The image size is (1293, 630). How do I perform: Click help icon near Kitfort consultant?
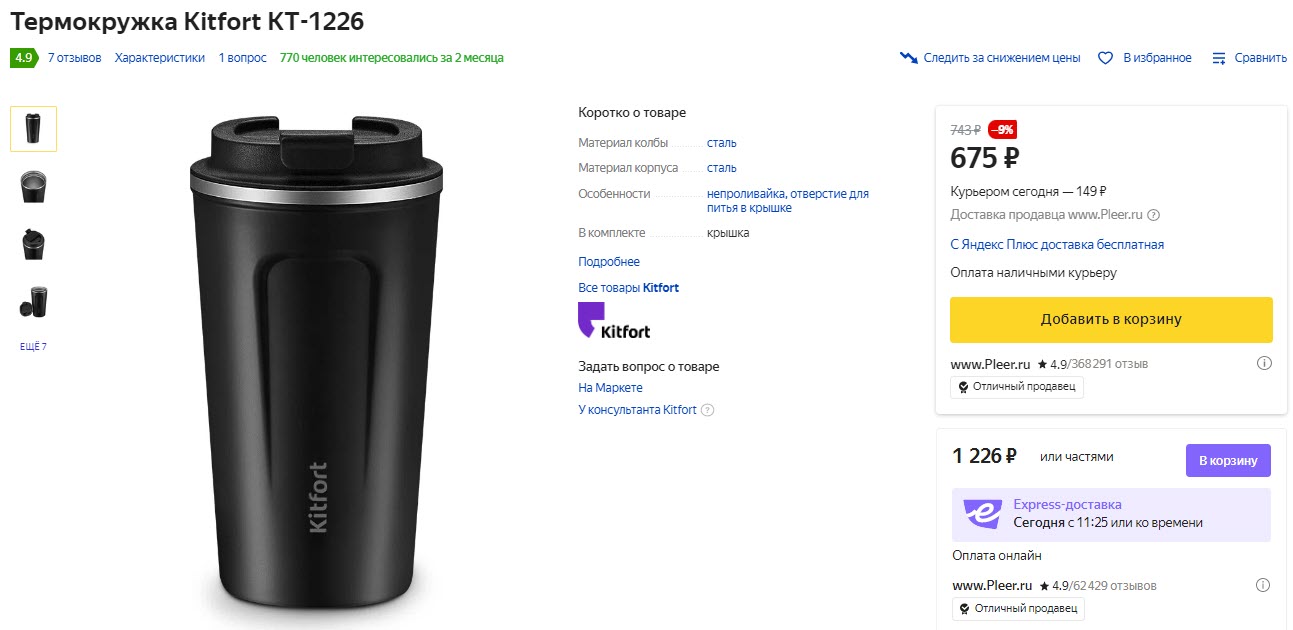tap(708, 410)
